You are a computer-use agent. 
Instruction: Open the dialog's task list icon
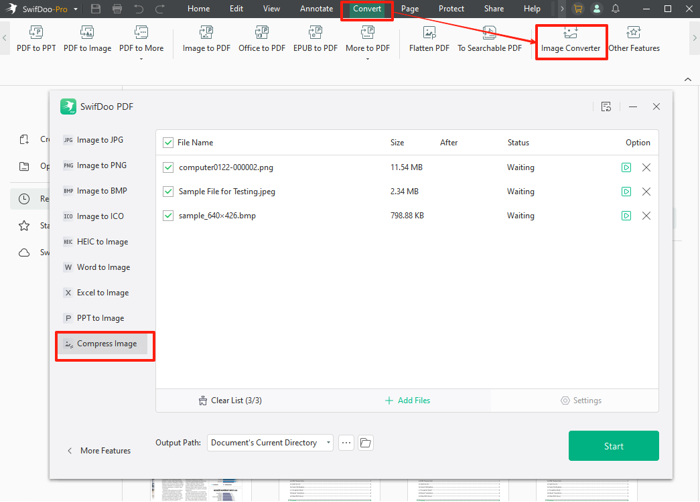[x=606, y=107]
